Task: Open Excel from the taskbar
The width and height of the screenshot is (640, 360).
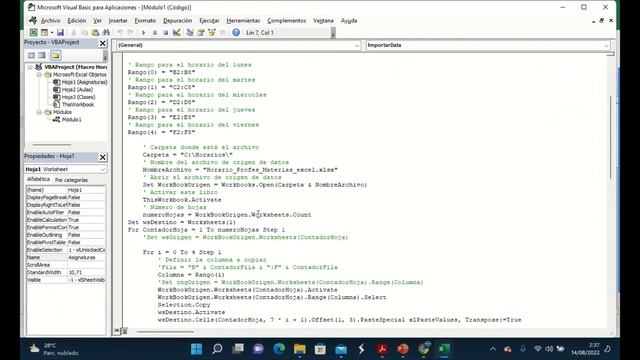Action: pyautogui.click(x=444, y=349)
